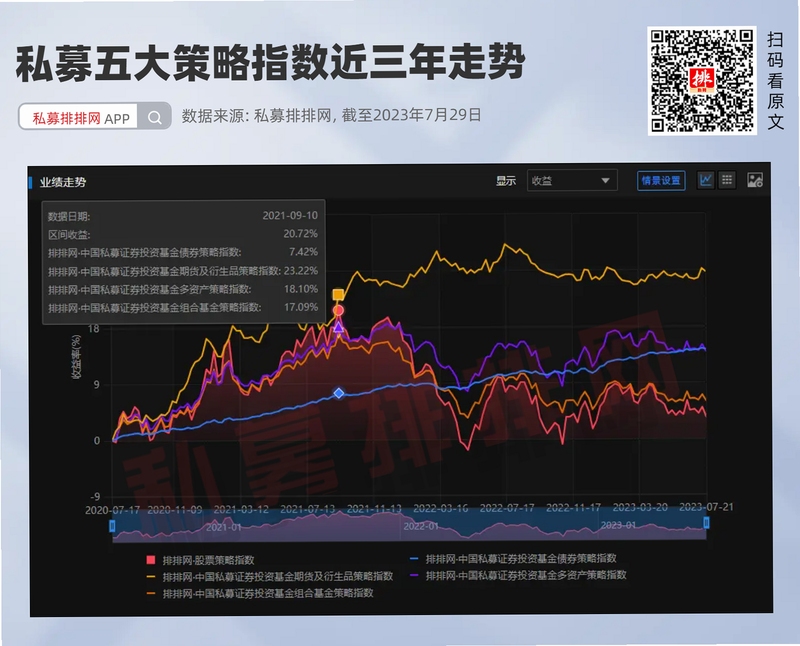This screenshot has height=646, width=800.
Task: Click the 收益率(%) y-axis title
Action: (77, 357)
